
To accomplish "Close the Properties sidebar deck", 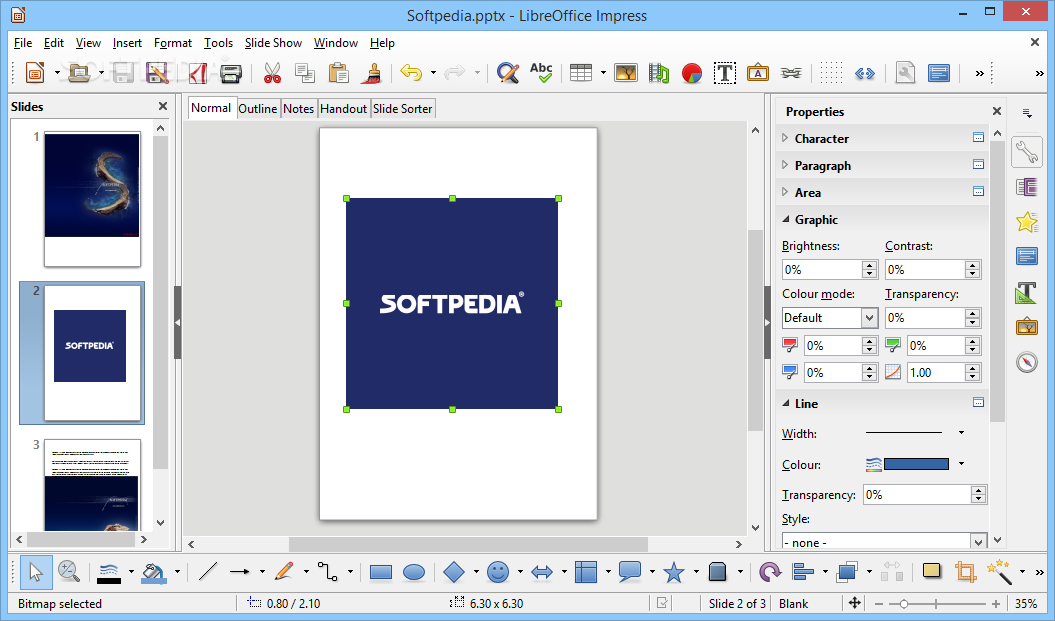I will tap(997, 111).
